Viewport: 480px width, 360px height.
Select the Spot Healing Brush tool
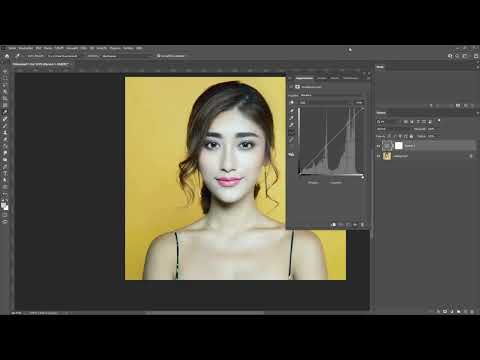pyautogui.click(x=5, y=119)
